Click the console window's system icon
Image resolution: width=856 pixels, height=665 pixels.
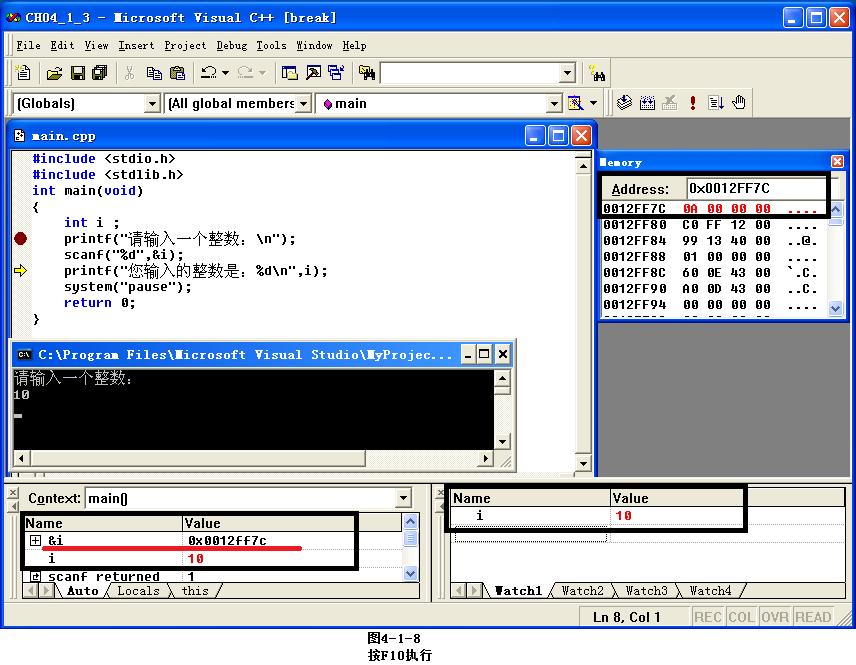point(23,355)
